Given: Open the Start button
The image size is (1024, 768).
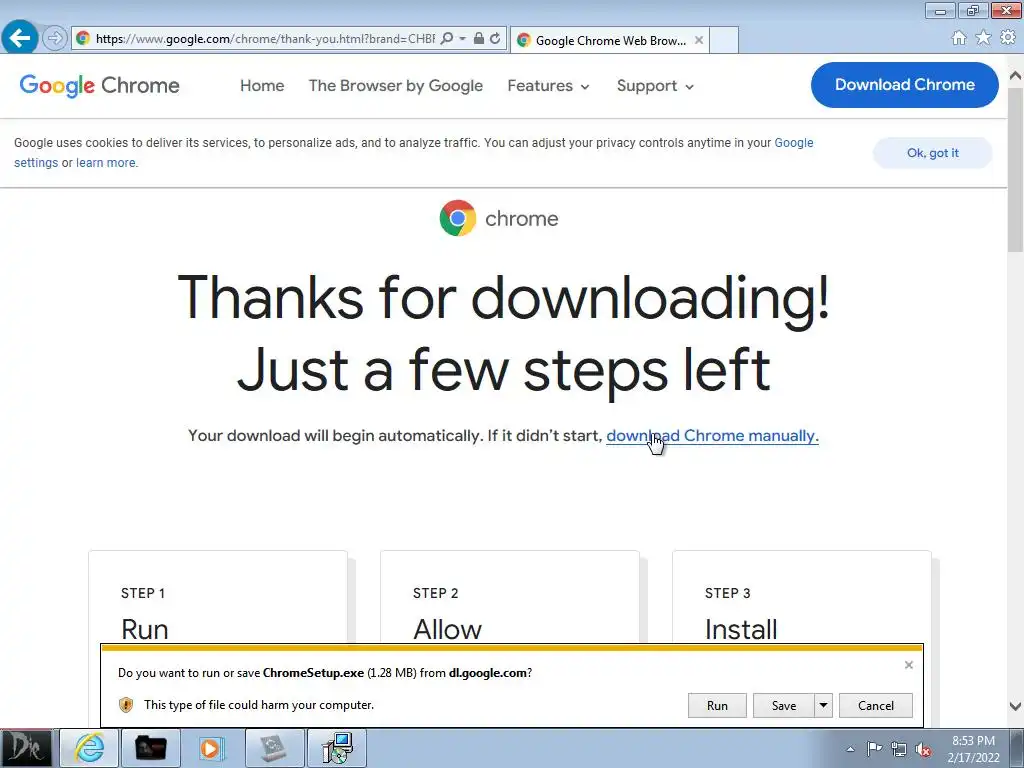Looking at the screenshot, I should point(25,748).
